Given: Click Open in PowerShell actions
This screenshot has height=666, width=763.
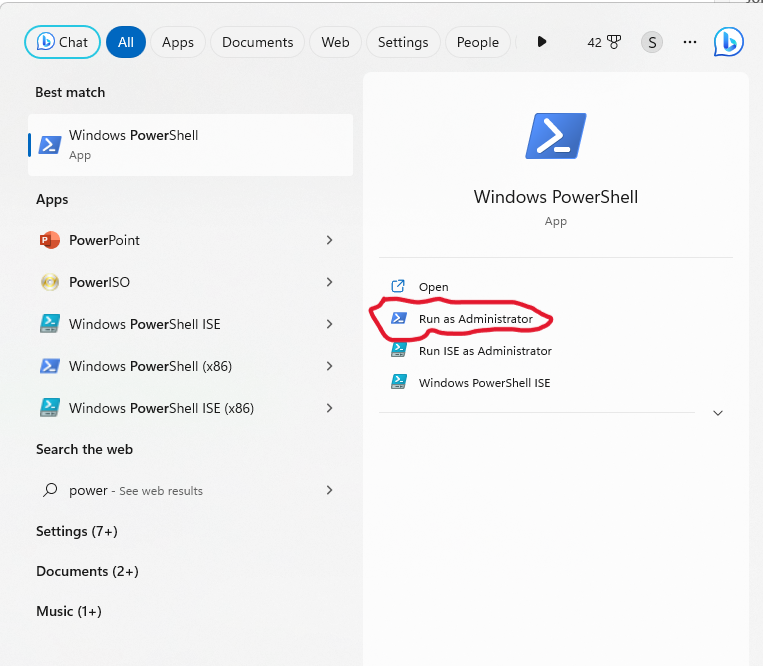Looking at the screenshot, I should [x=433, y=287].
